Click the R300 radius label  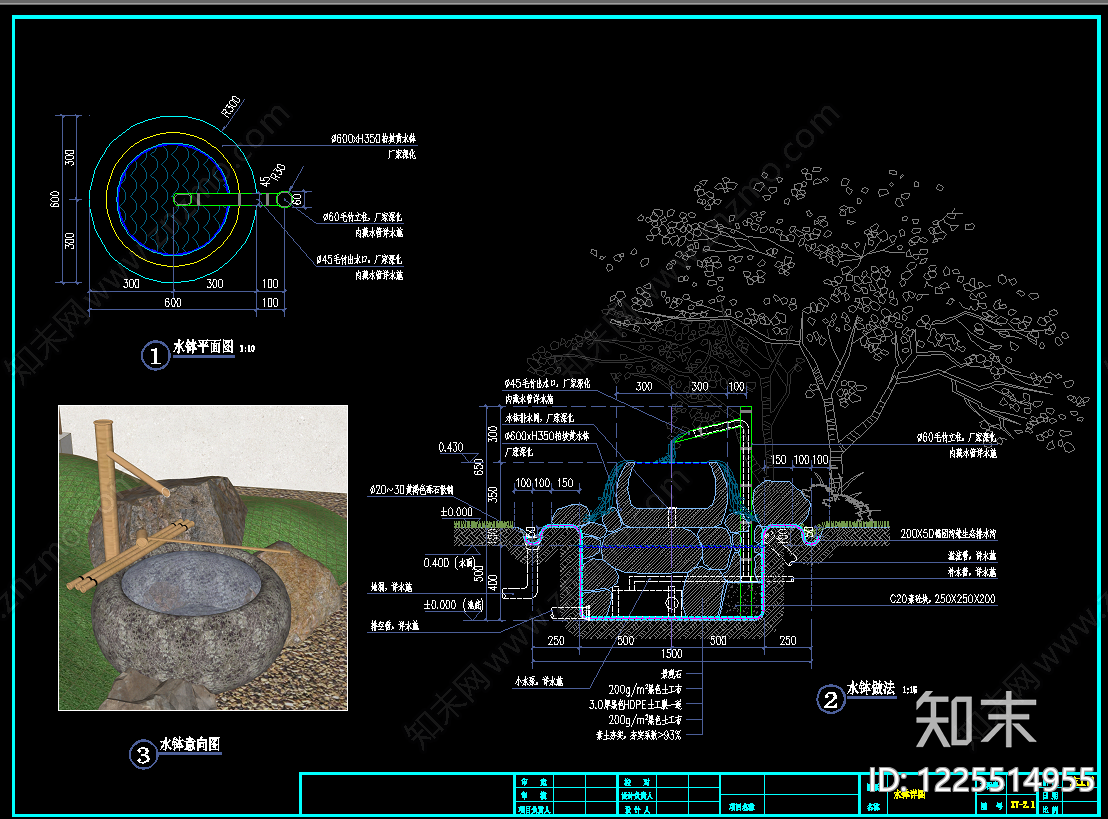(x=232, y=107)
